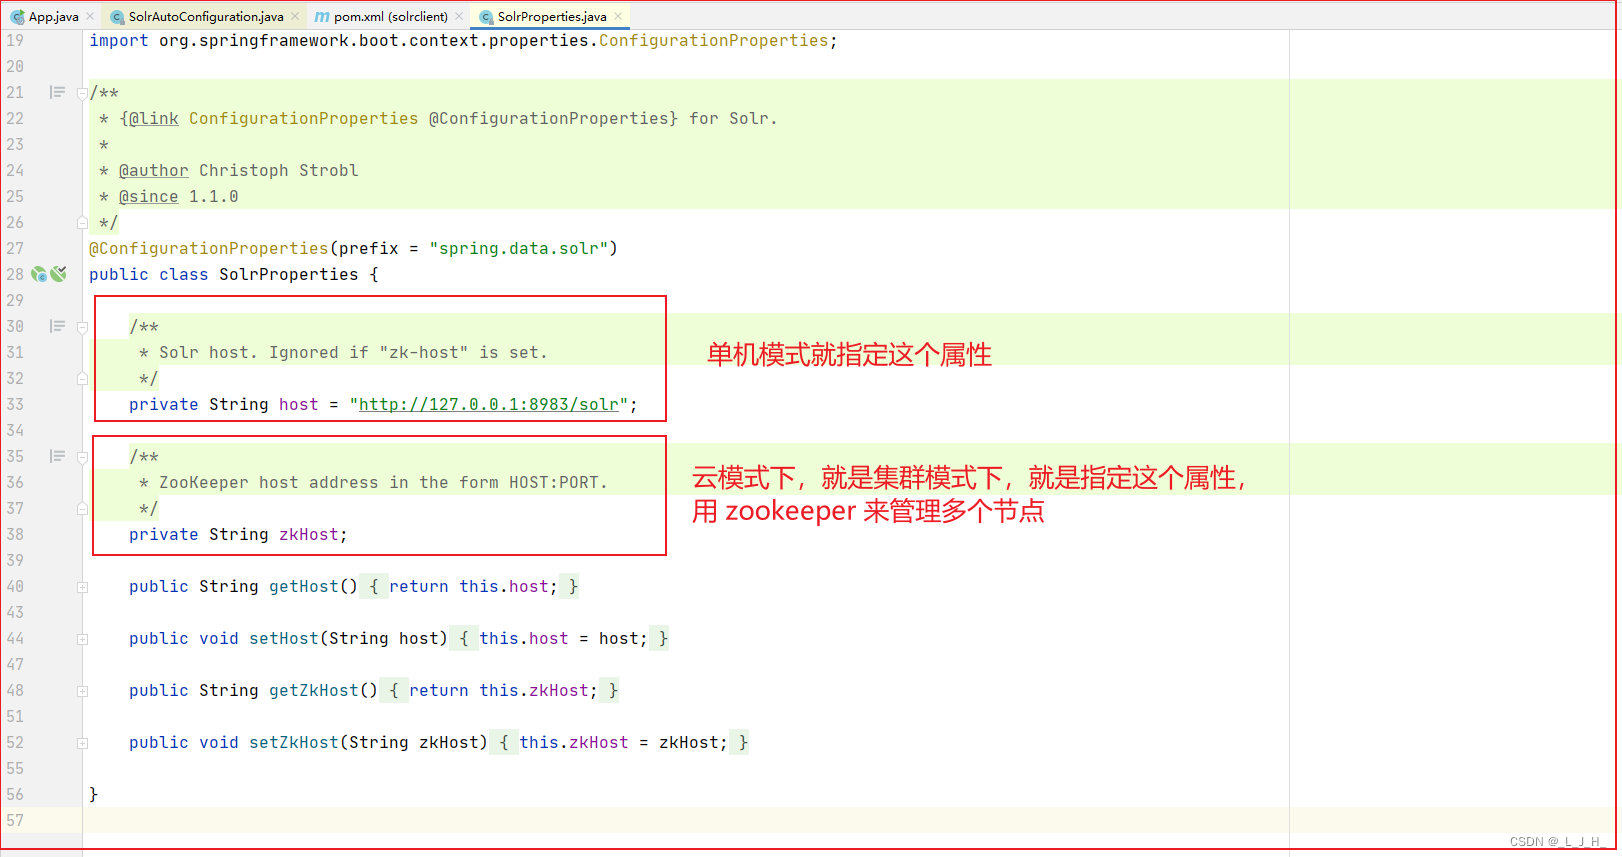Collapse the zkHost Javadoc at line 35
The height and width of the screenshot is (857, 1622).
82,457
